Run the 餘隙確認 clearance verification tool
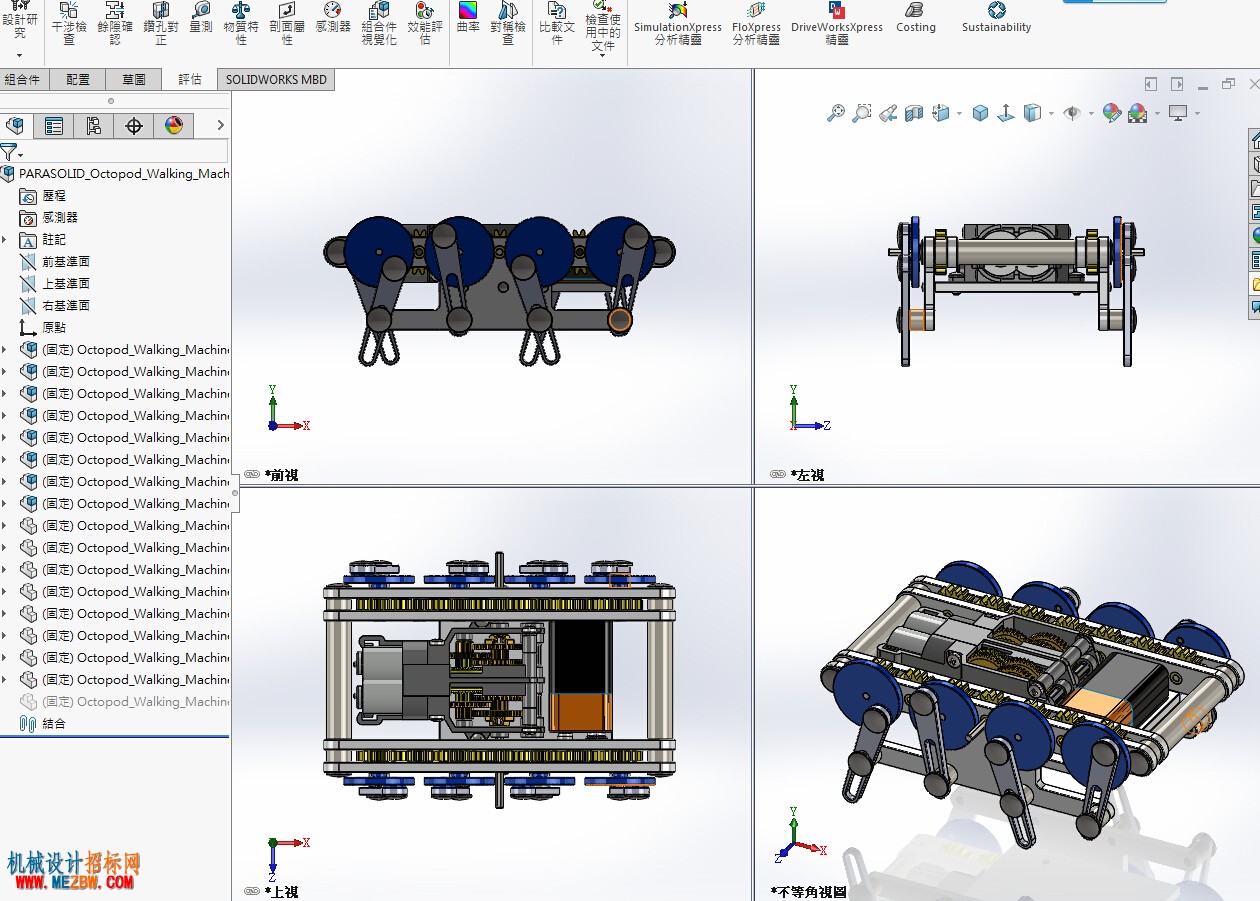1260x901 pixels. tap(115, 23)
